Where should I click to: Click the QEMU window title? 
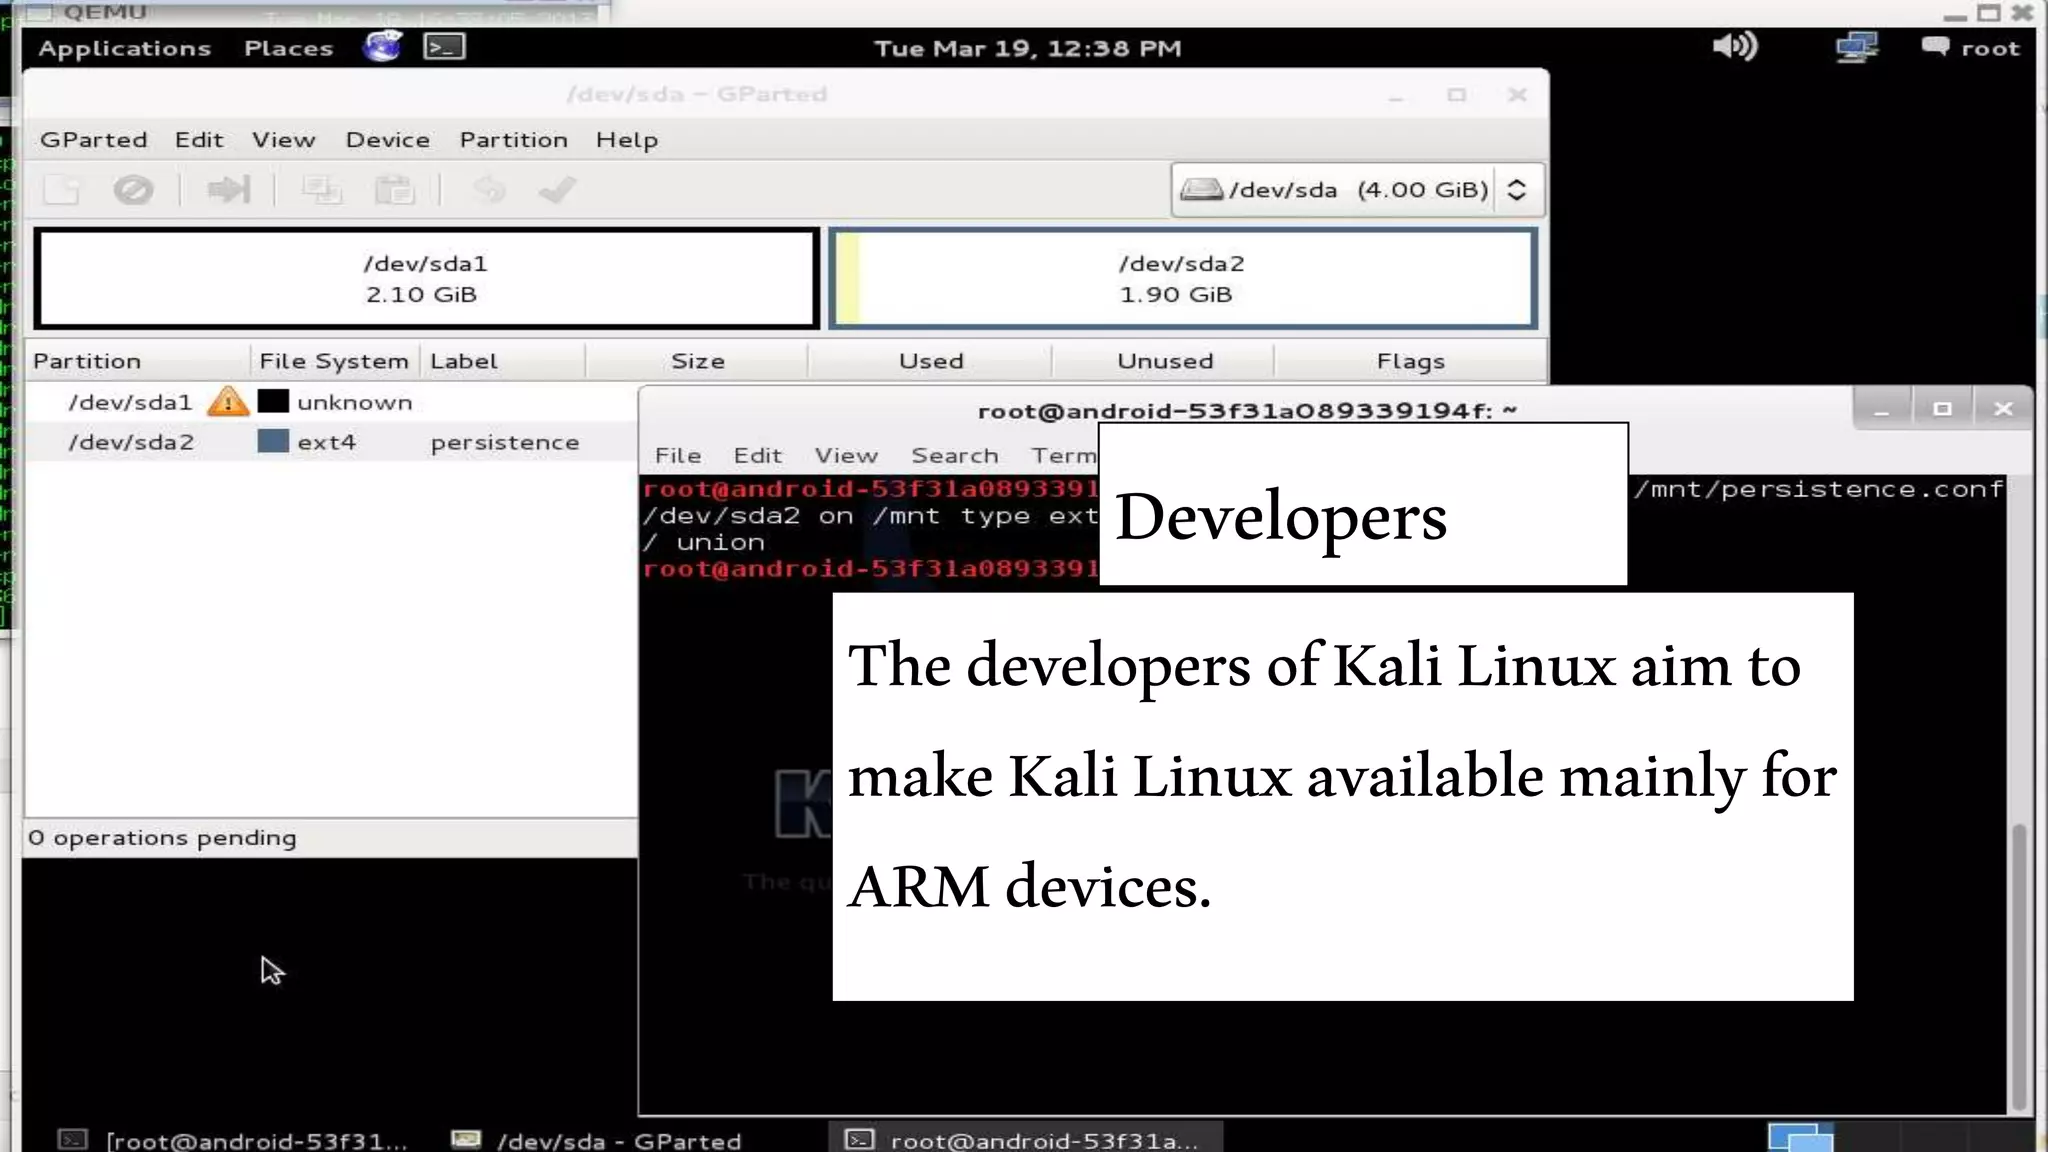click(x=104, y=12)
